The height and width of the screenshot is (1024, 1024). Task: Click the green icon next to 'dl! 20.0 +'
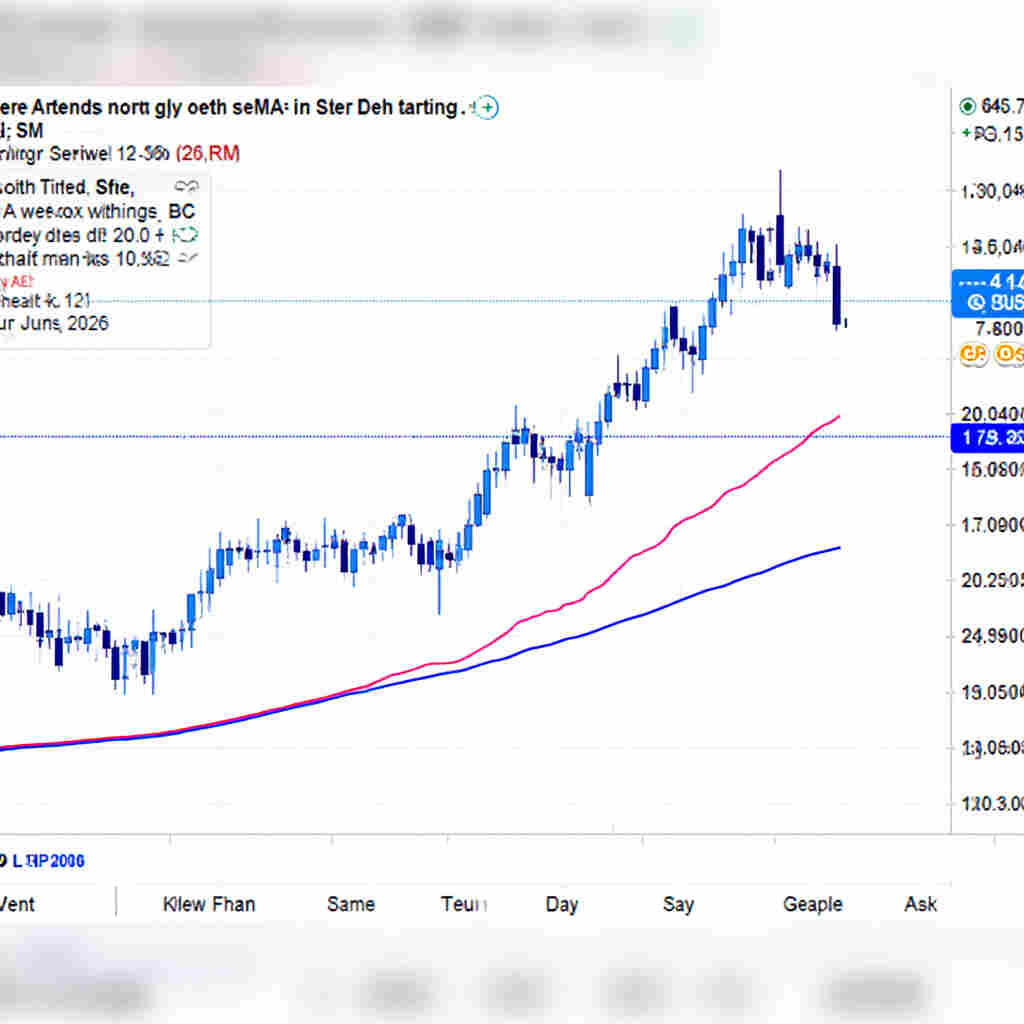(185, 236)
